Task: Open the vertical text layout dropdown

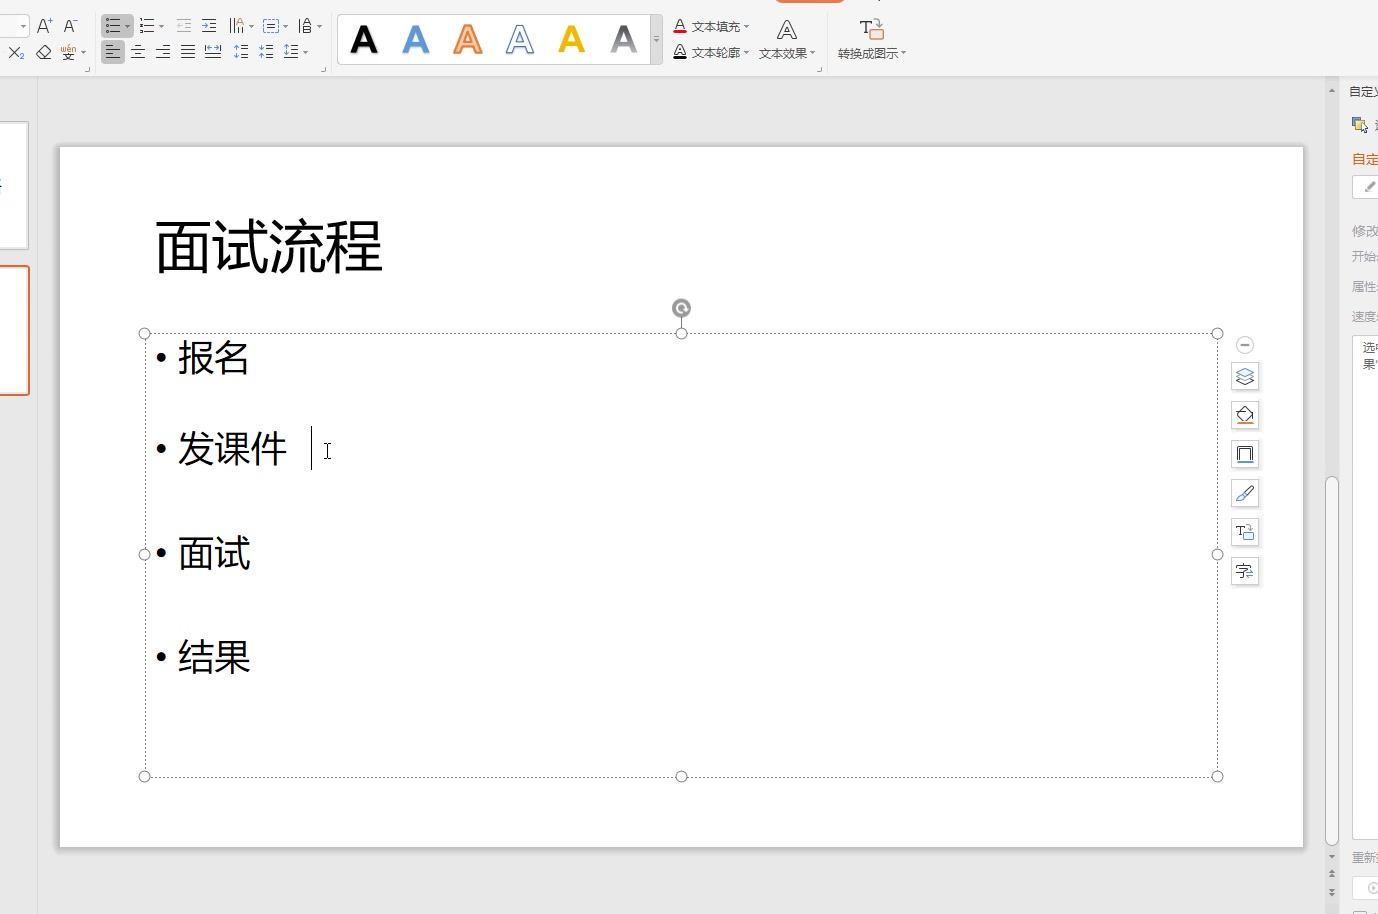Action: point(310,26)
